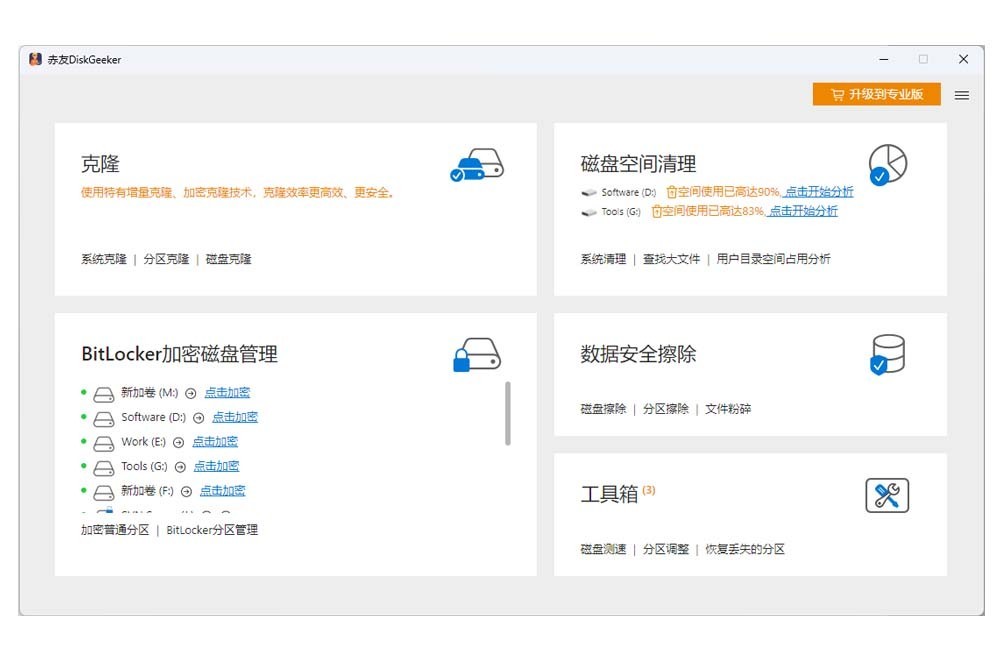This screenshot has height=666, width=1000.
Task: Click the 升级到专业版 upgrade button
Action: click(x=876, y=95)
